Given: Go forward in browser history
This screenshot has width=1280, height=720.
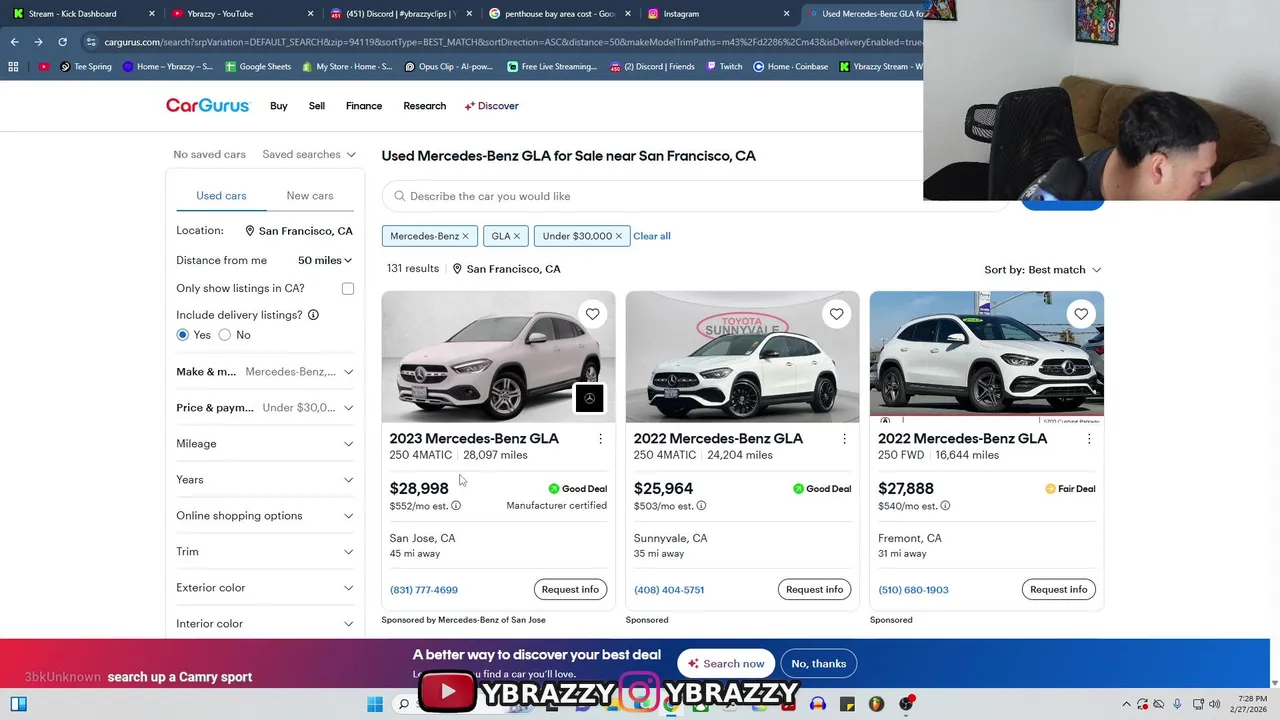Looking at the screenshot, I should click(x=38, y=42).
